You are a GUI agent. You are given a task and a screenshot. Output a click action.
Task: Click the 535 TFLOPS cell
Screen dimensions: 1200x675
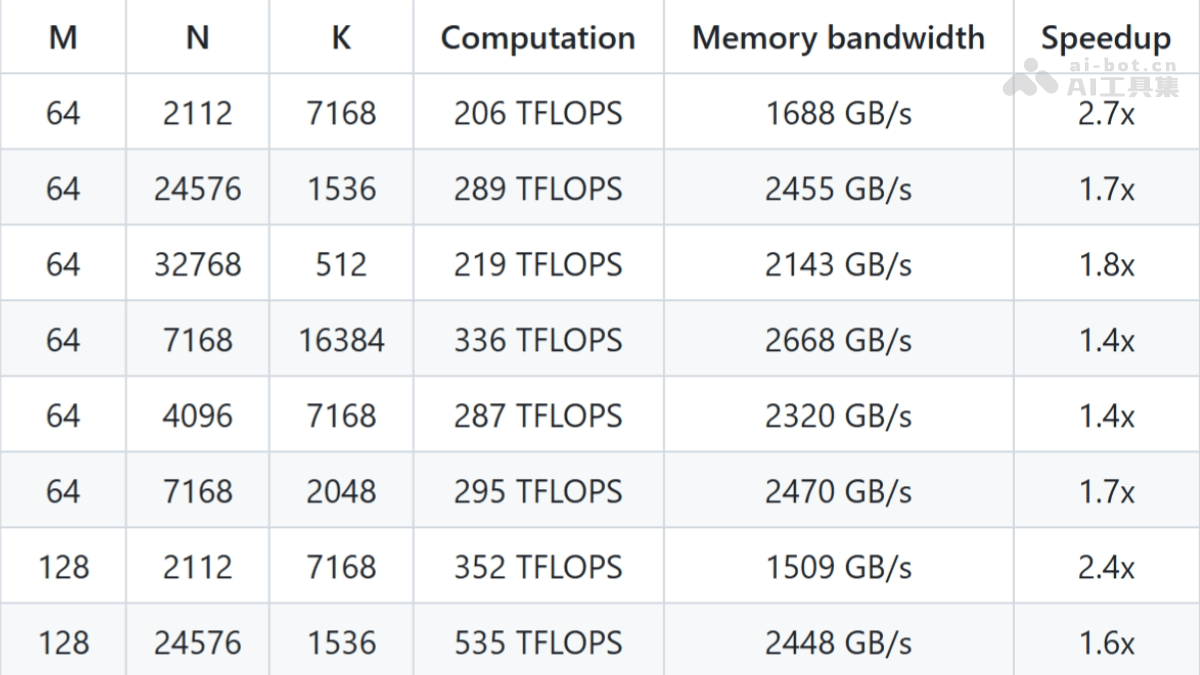pyautogui.click(x=538, y=643)
